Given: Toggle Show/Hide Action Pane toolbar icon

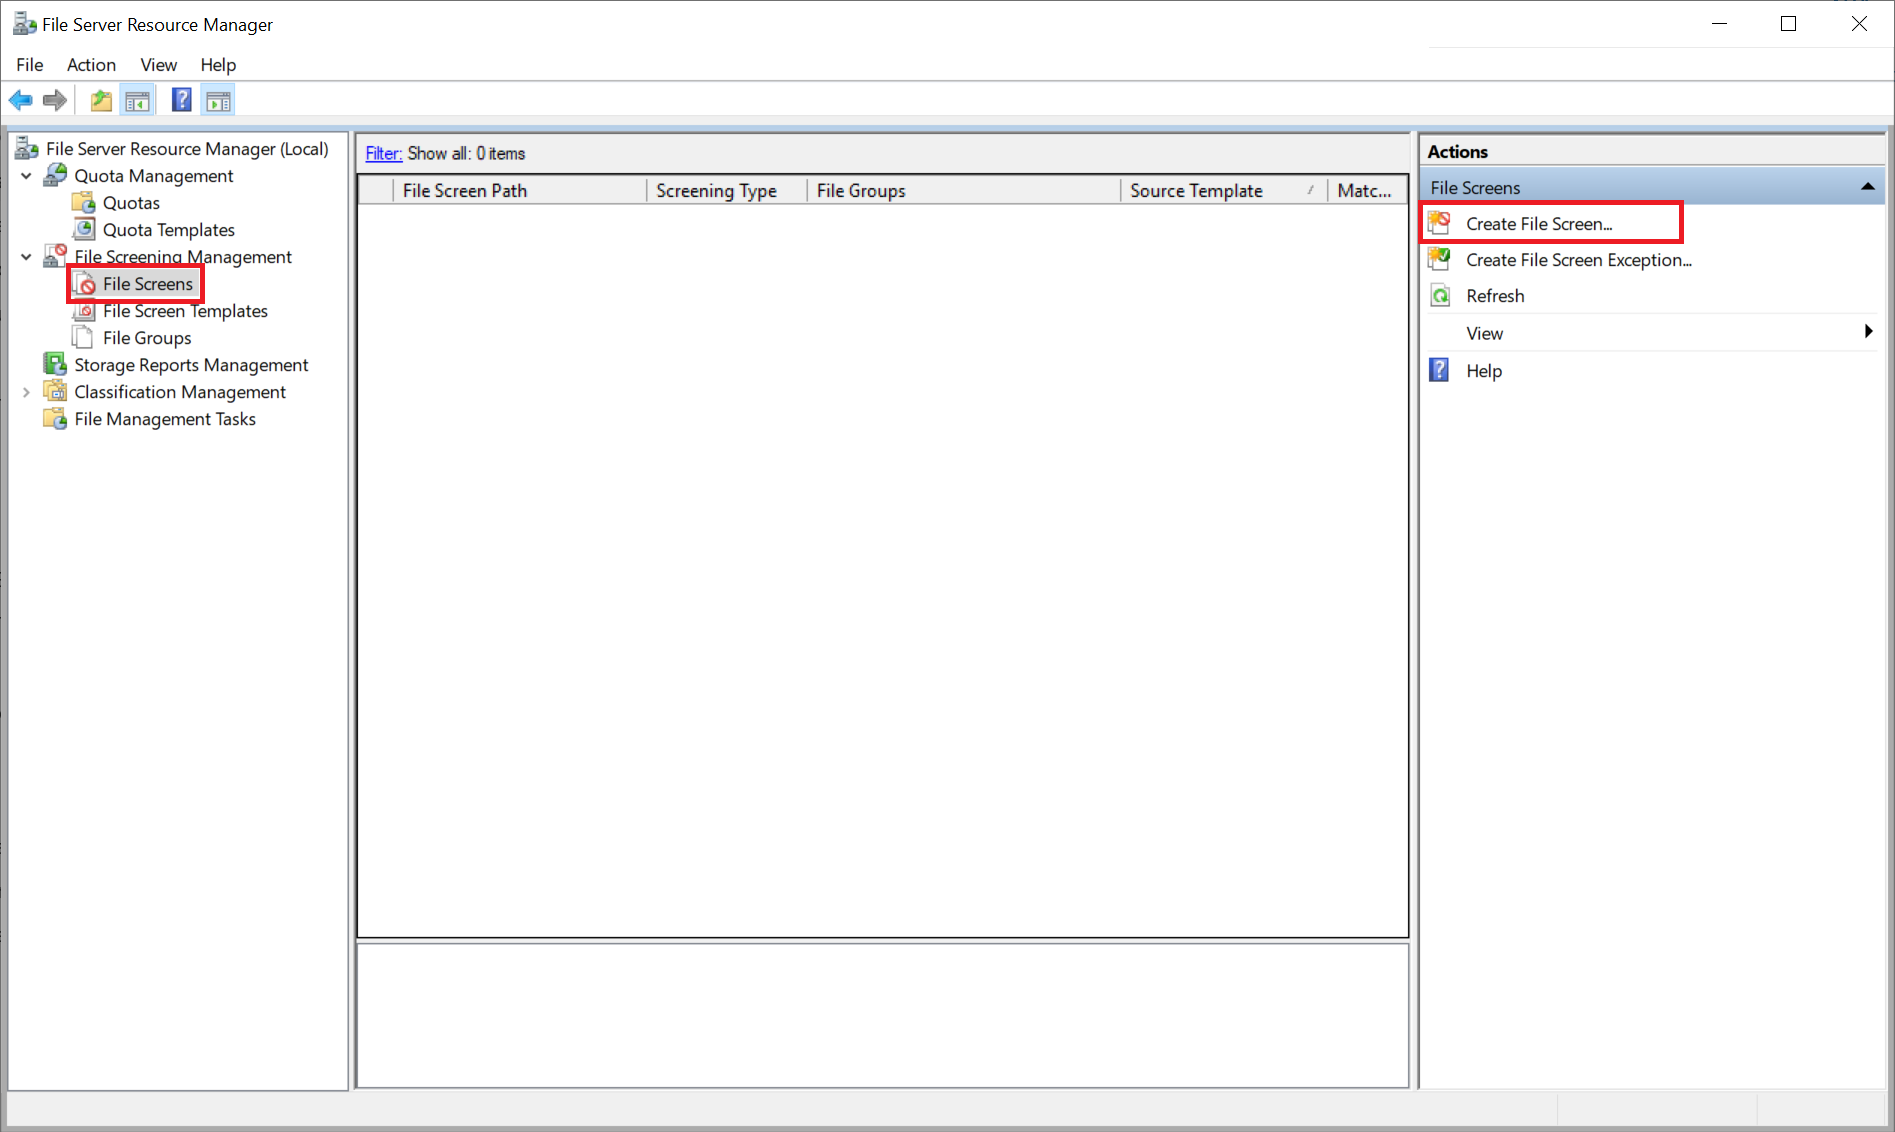Looking at the screenshot, I should [x=218, y=100].
